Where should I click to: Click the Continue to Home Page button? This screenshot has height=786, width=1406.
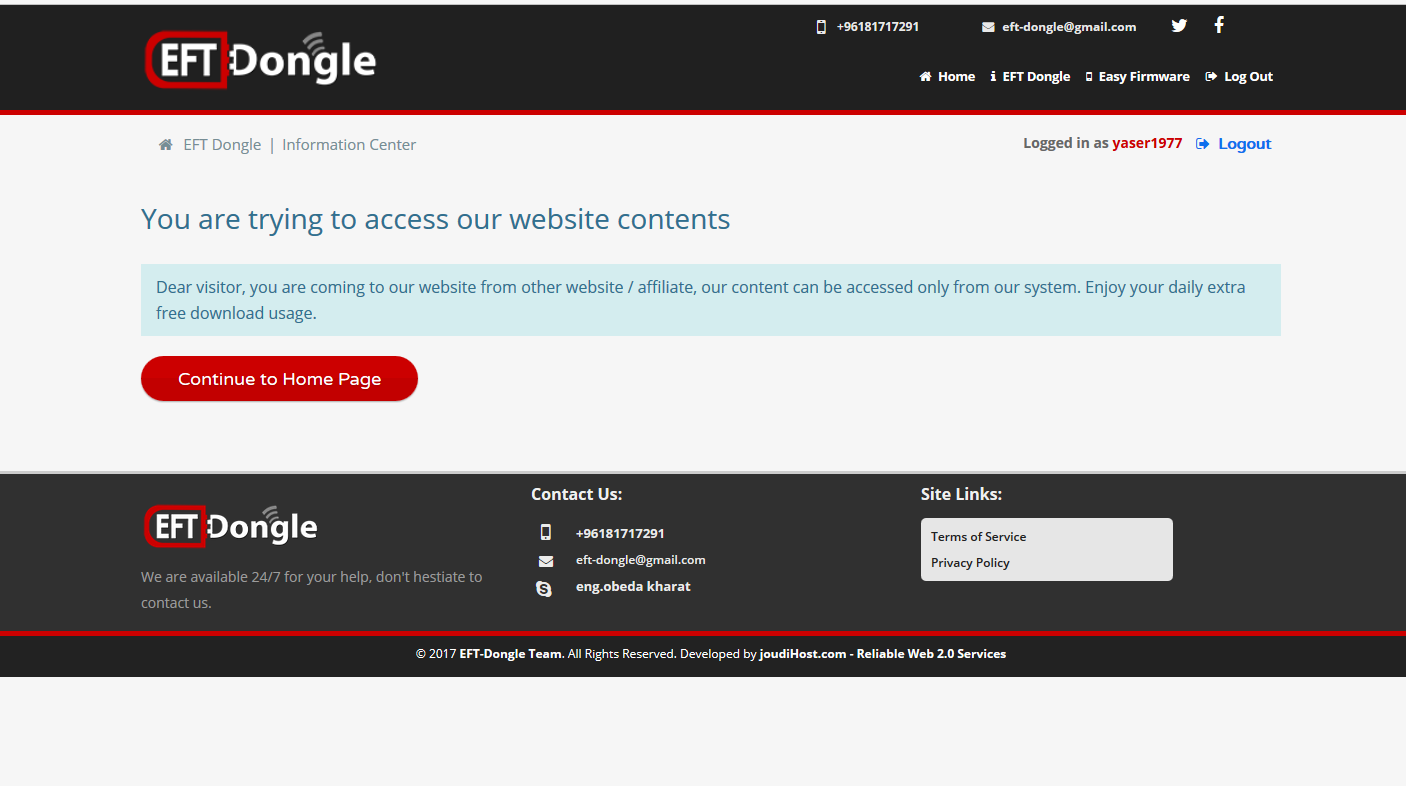tap(279, 379)
